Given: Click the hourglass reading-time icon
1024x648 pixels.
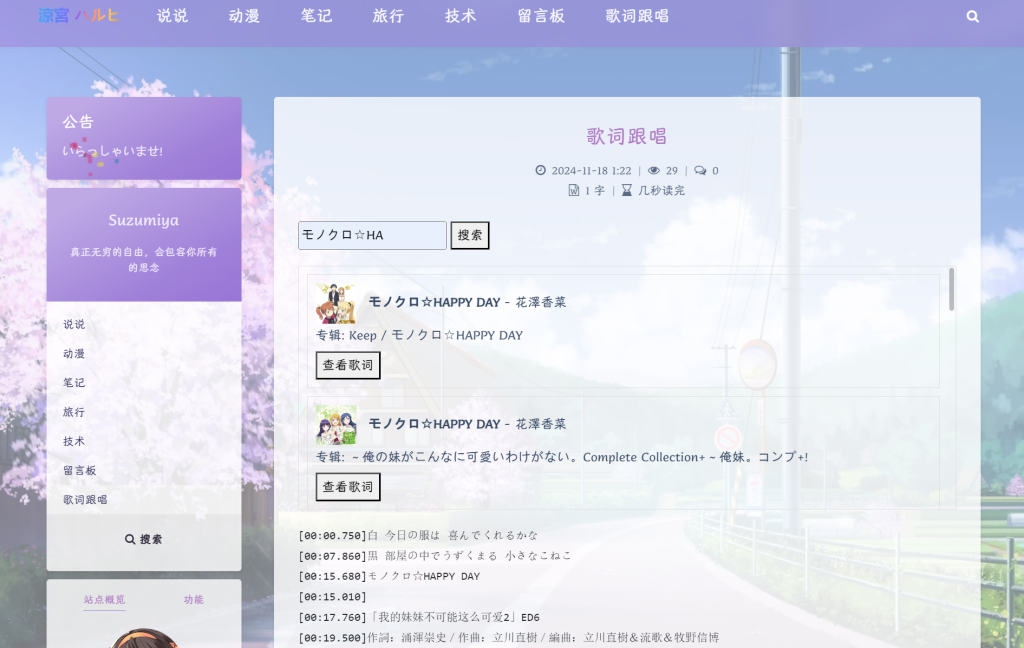Looking at the screenshot, I should coord(627,190).
